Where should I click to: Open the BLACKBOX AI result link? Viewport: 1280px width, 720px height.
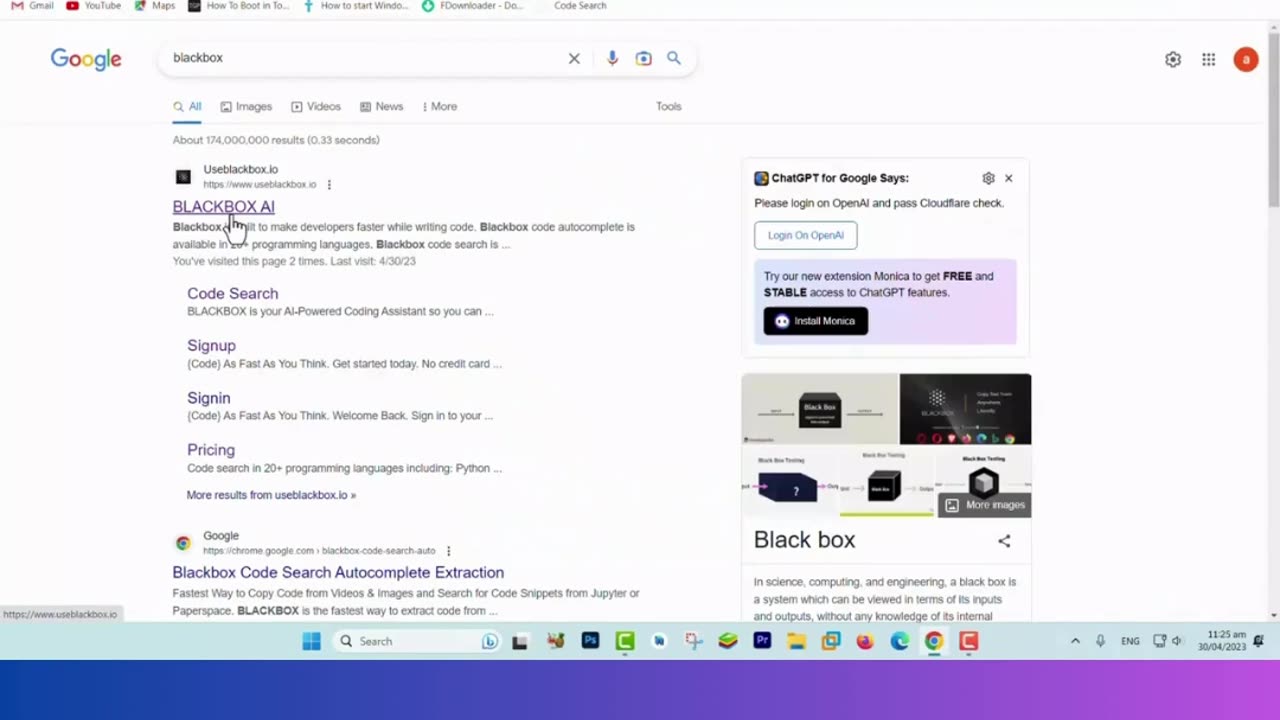tap(223, 206)
